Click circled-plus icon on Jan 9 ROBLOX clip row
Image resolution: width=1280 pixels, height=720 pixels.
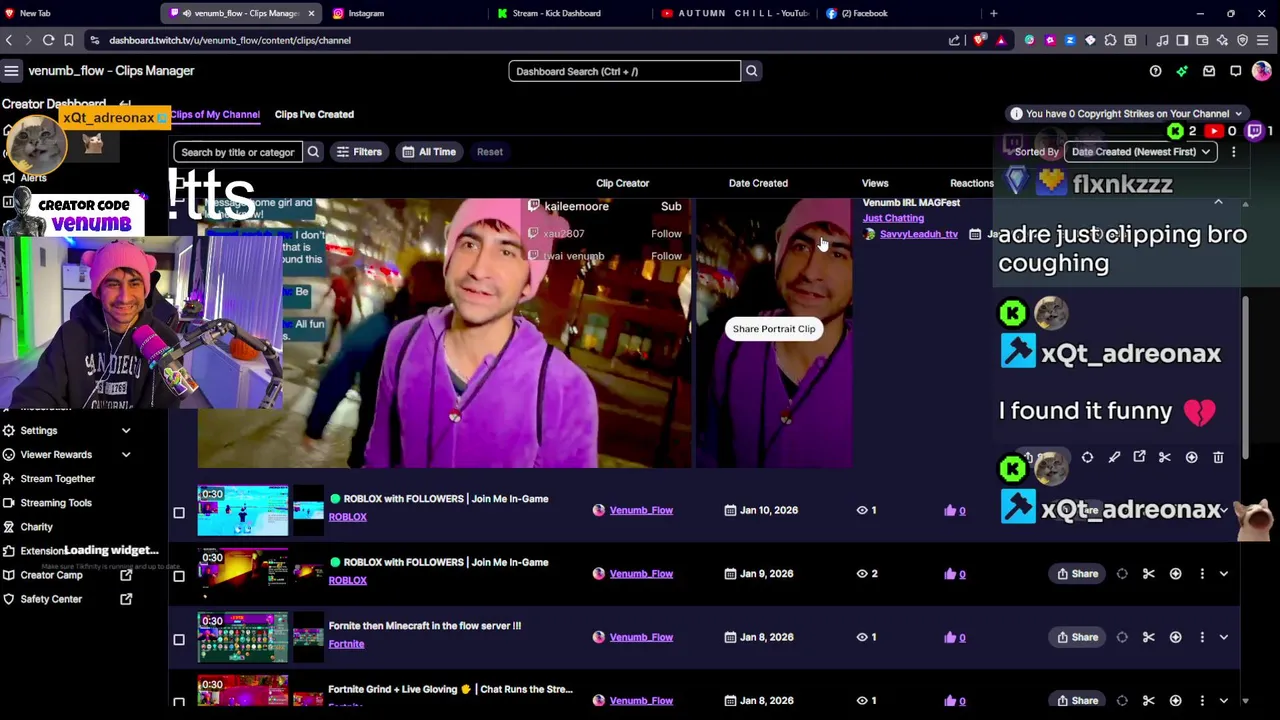click(x=1175, y=574)
